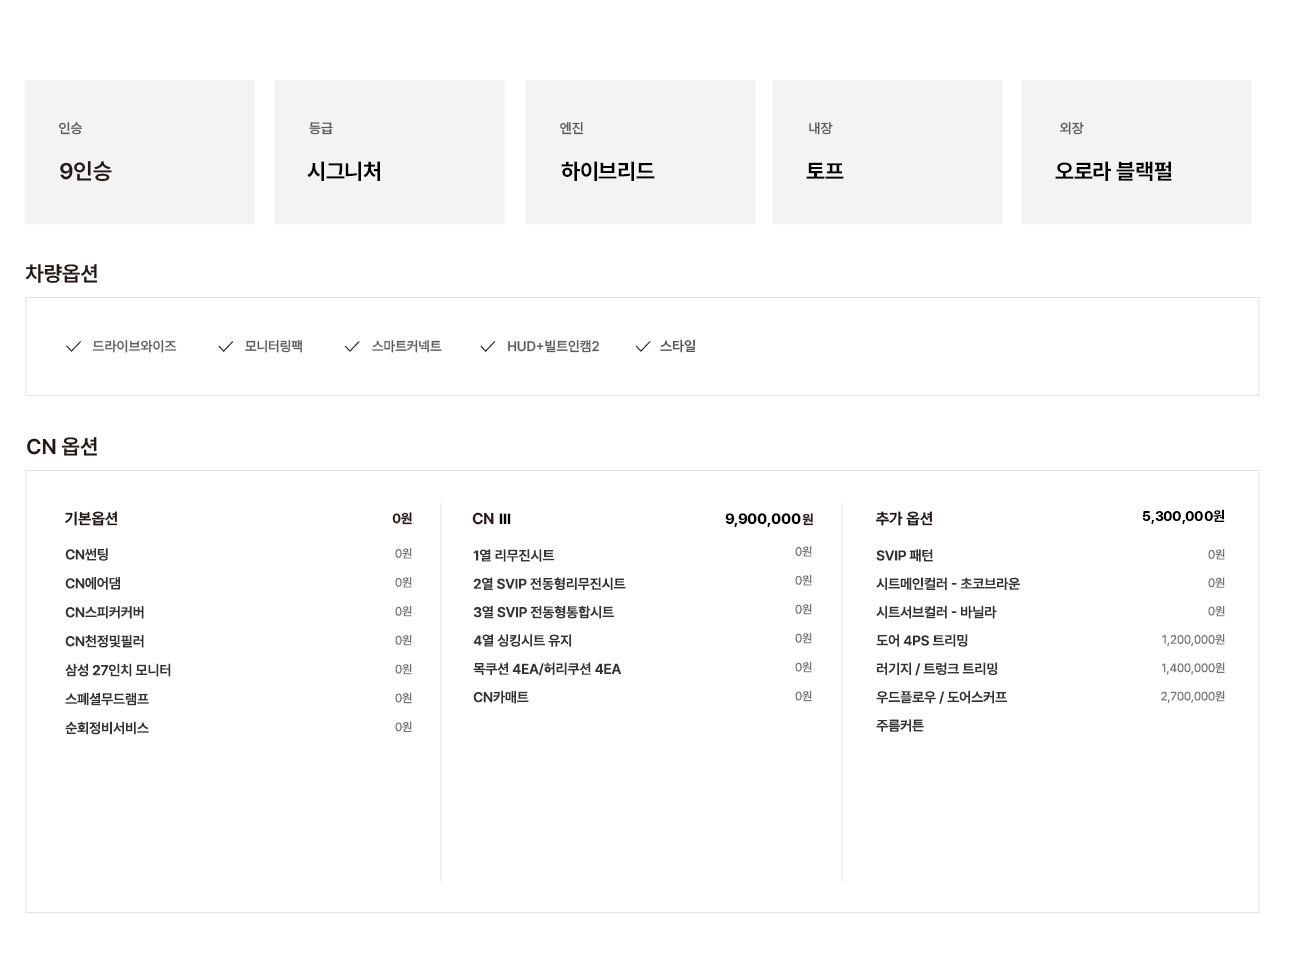1300x954 pixels.
Task: Click the checkmark beside 드라이브와이즈
Action: (x=73, y=346)
